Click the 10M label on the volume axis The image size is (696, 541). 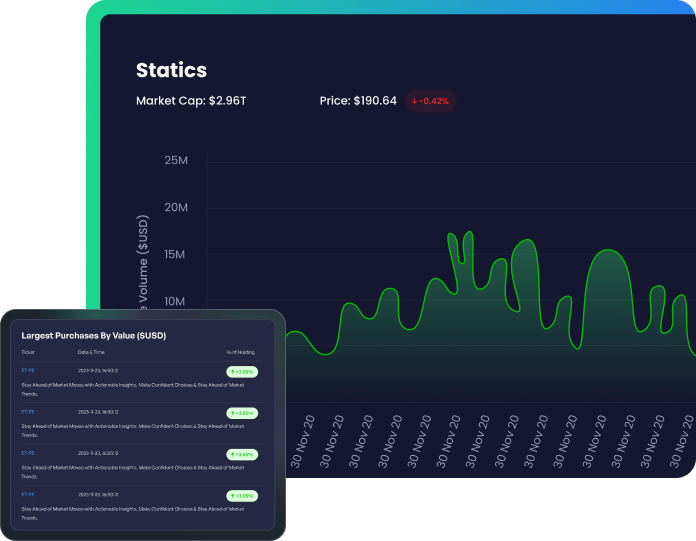tap(176, 302)
